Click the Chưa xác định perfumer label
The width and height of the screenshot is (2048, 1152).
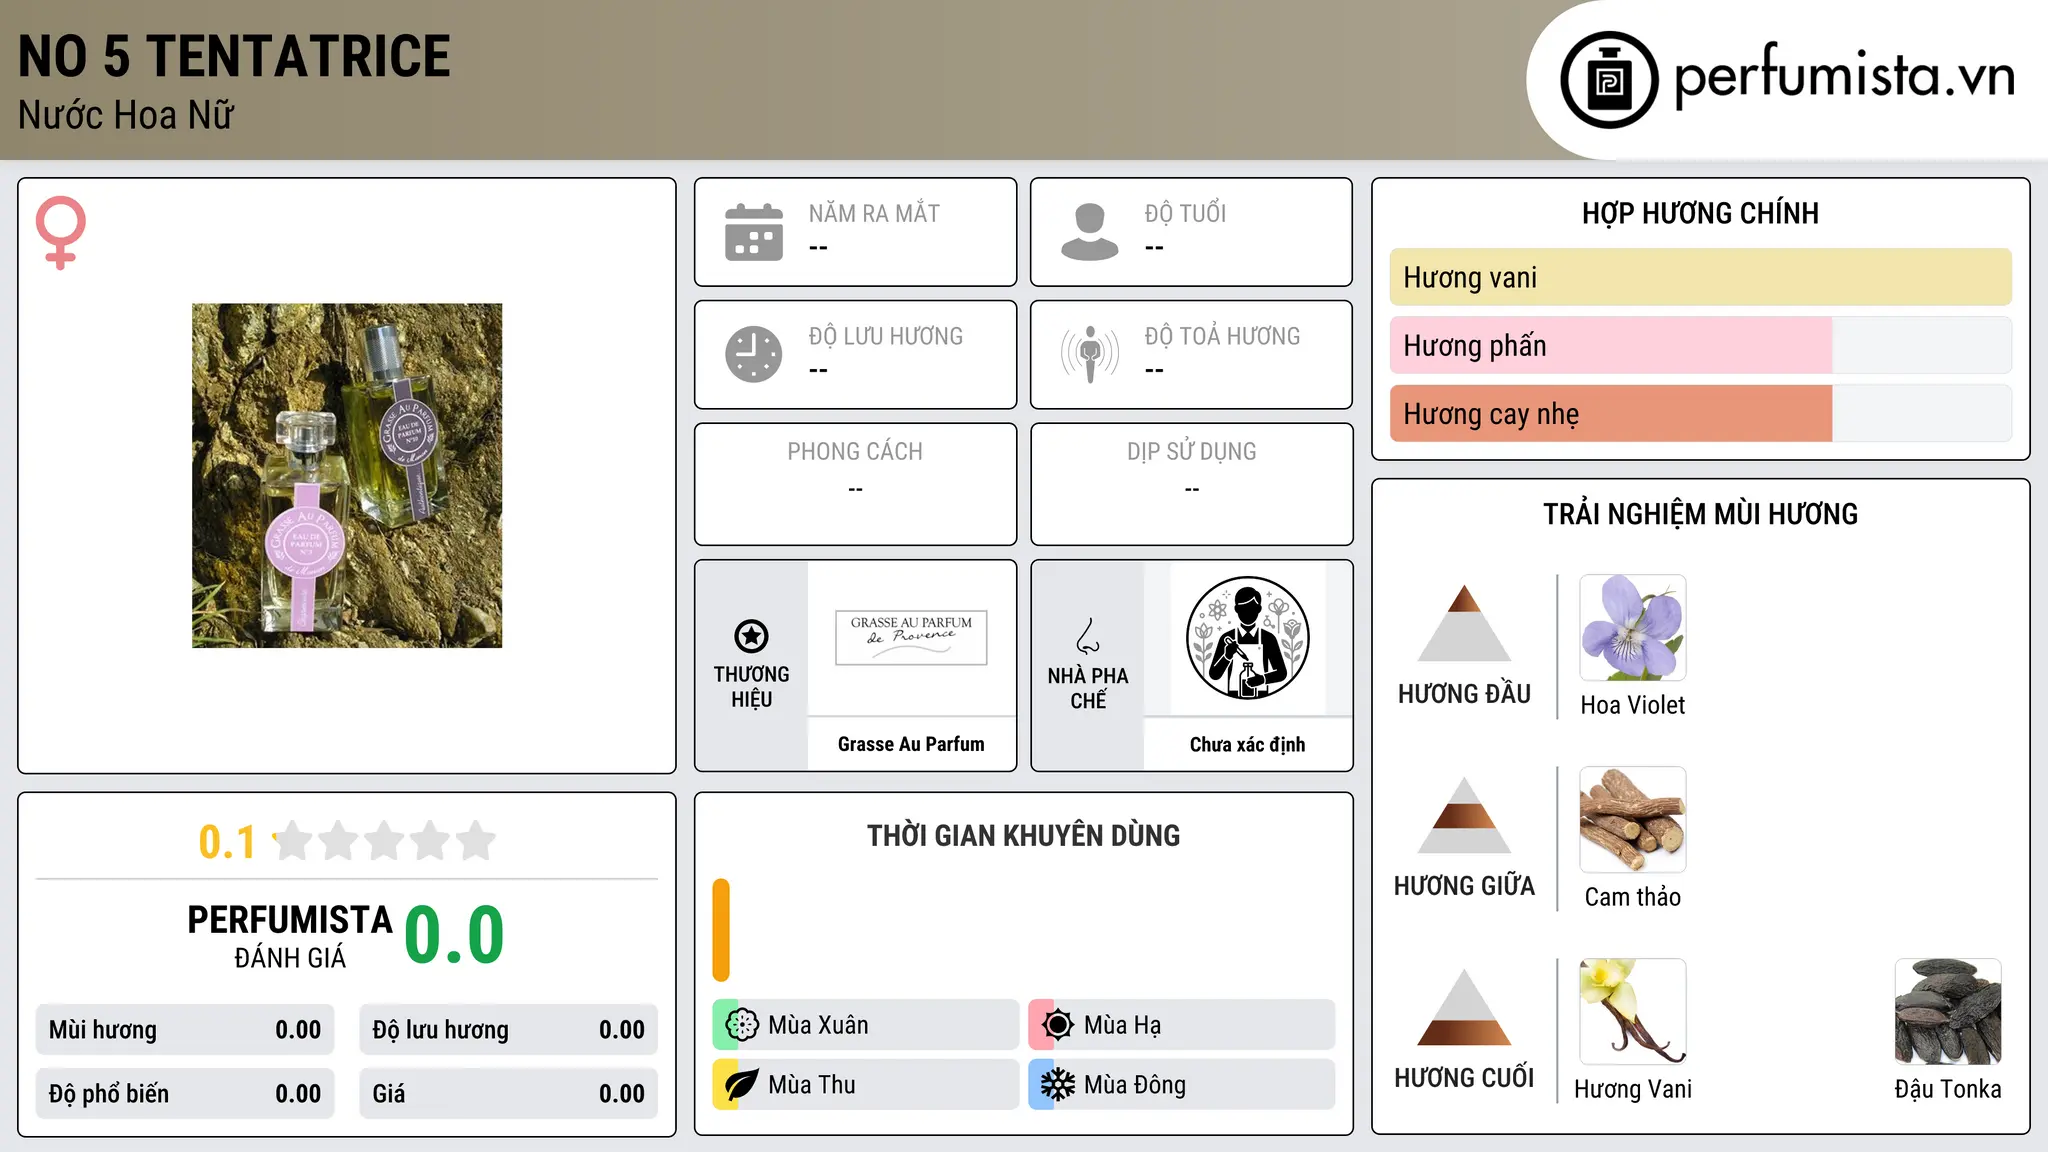[x=1247, y=744]
